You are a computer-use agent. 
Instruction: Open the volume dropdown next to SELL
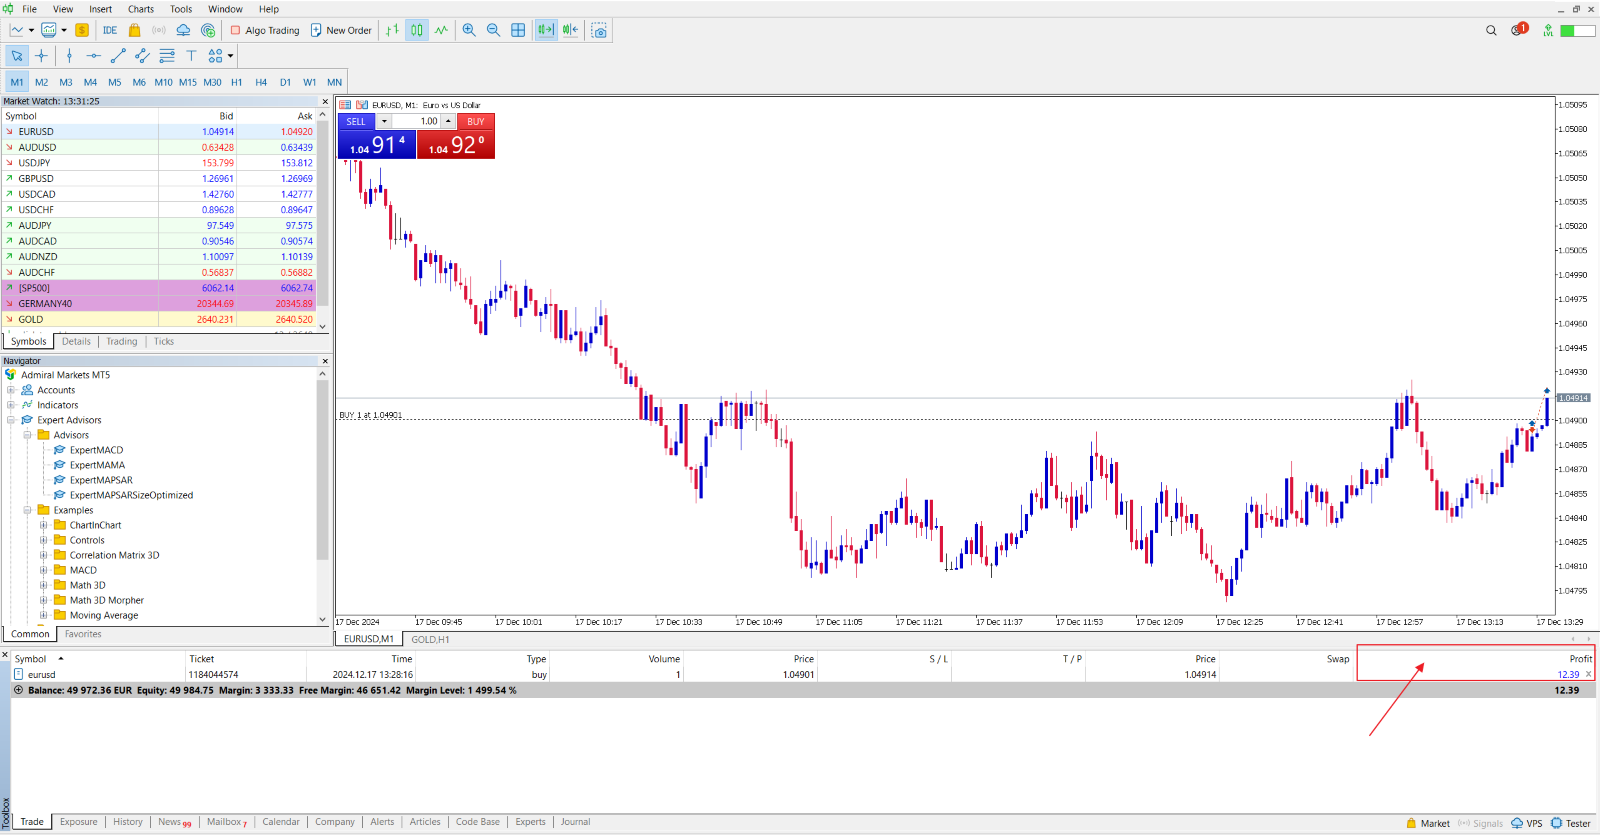coord(384,122)
